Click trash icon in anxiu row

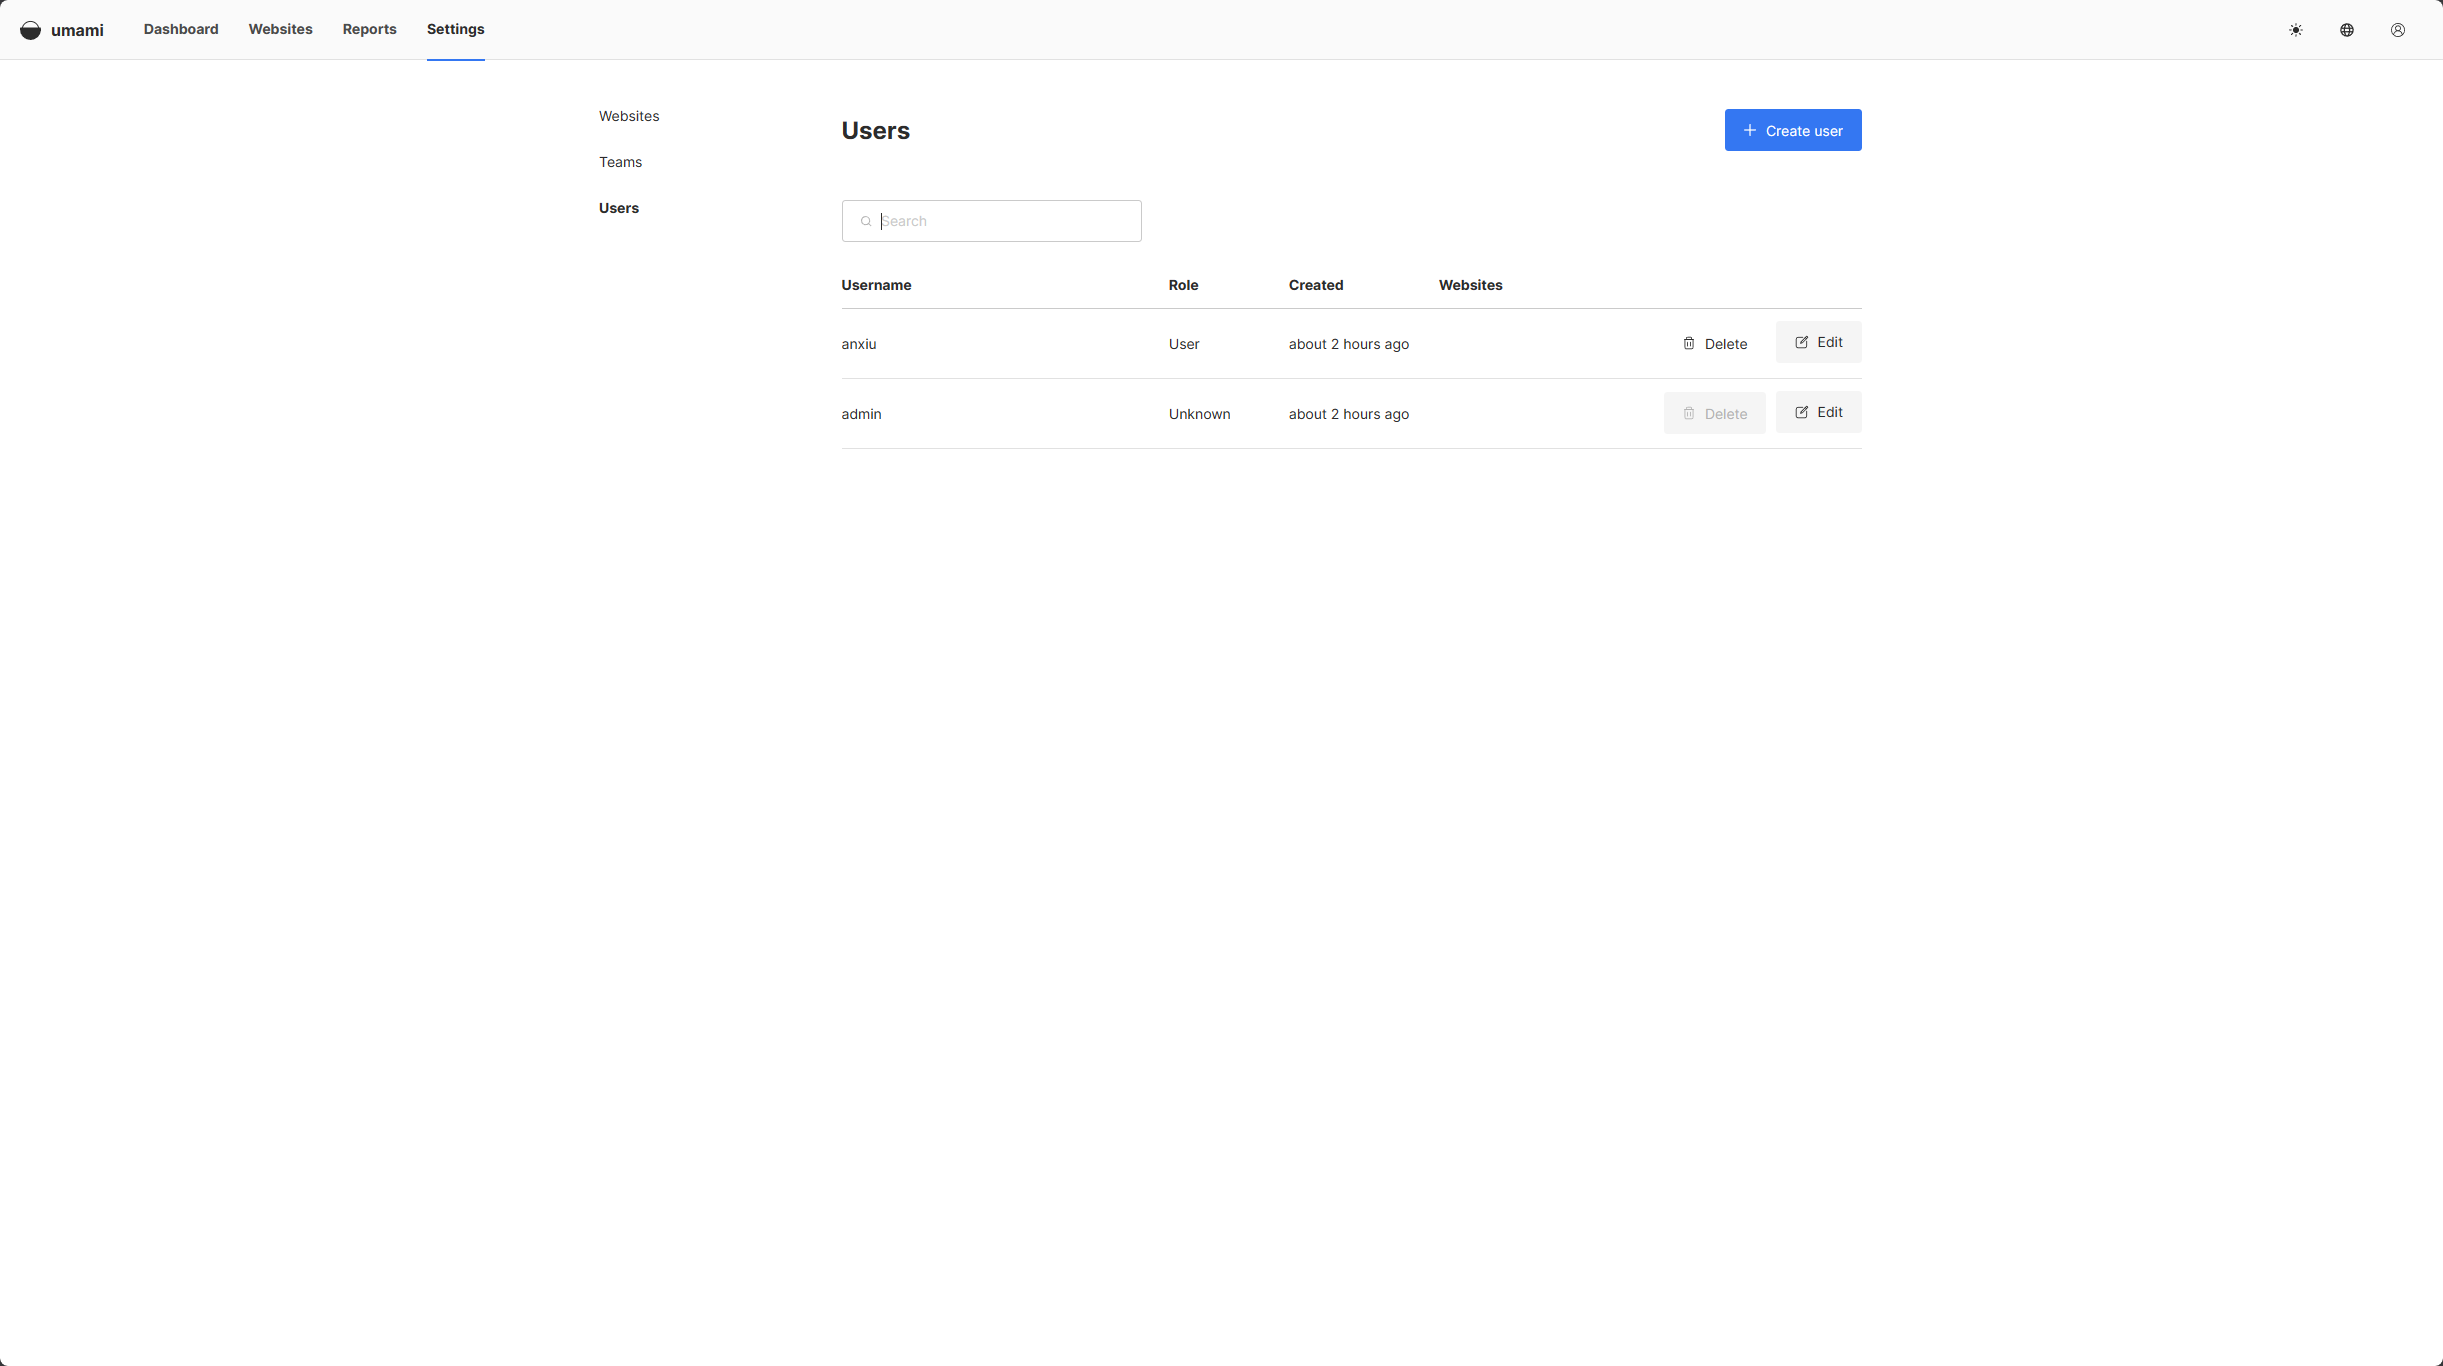click(x=1689, y=343)
